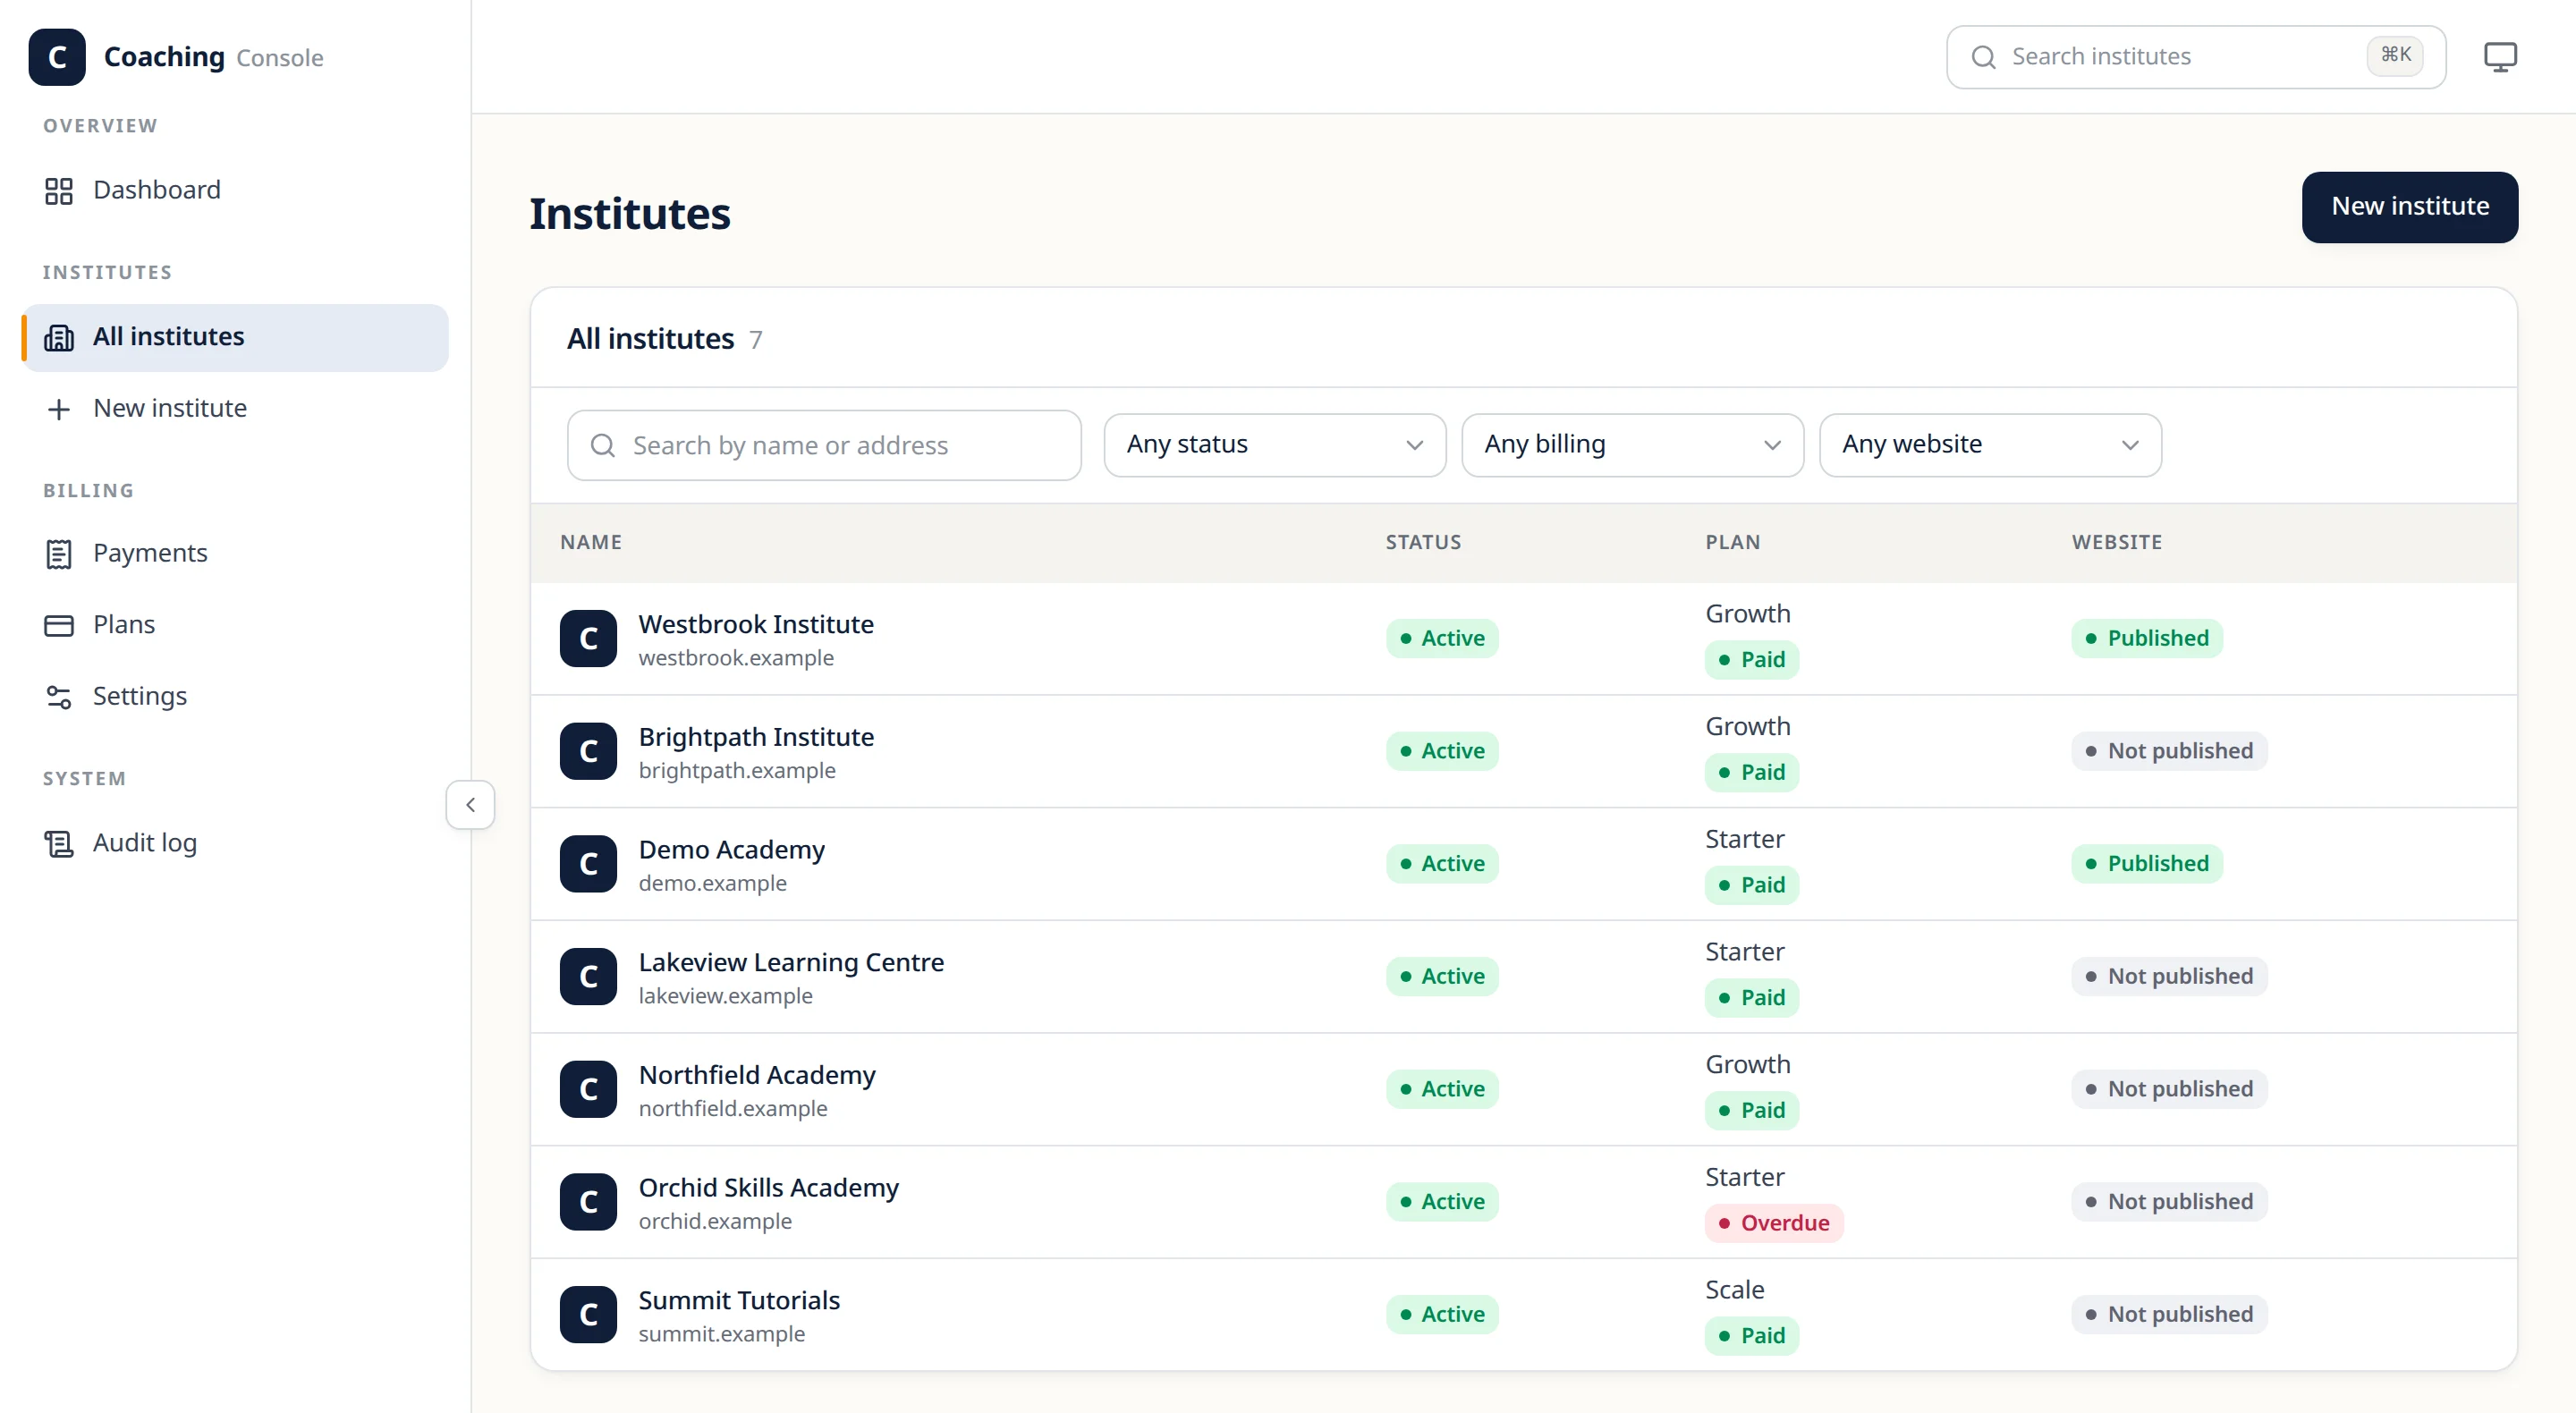
Task: Click the Summit Tutorials avatar icon
Action: 588,1315
